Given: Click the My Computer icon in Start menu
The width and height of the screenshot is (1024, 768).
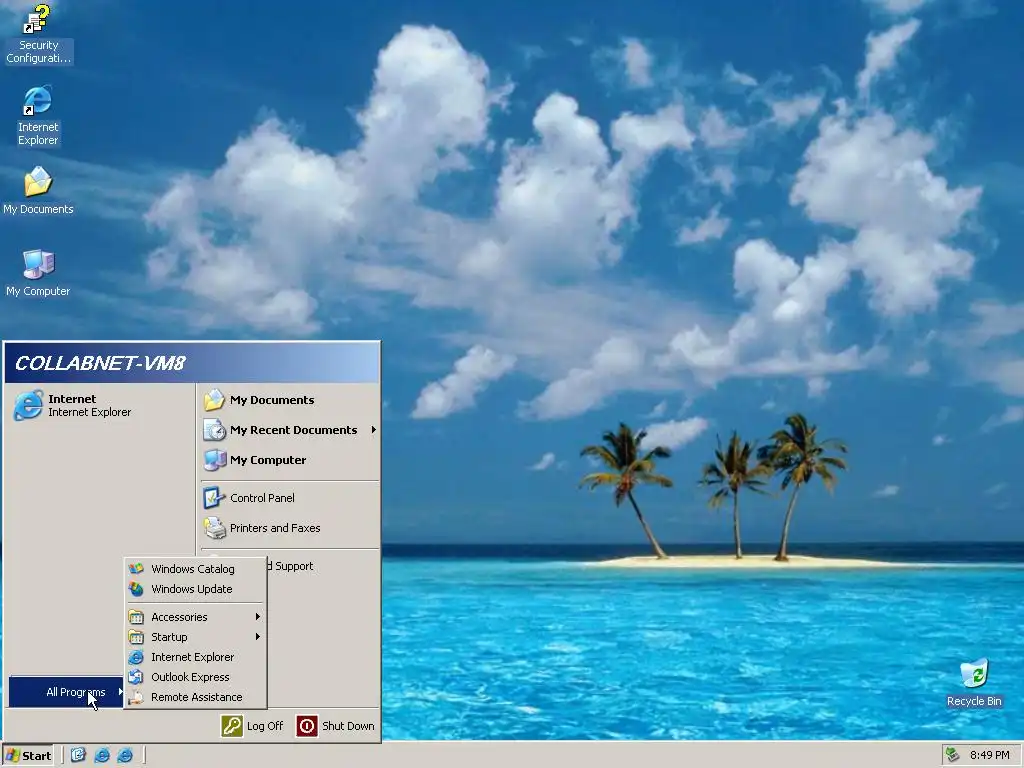Looking at the screenshot, I should coord(214,460).
